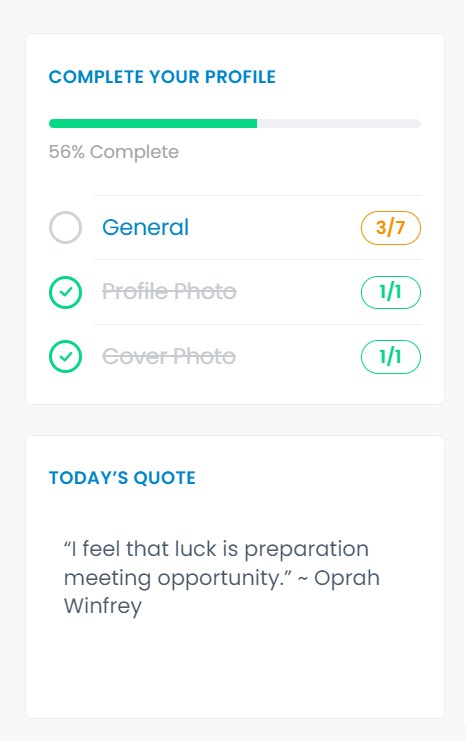The height and width of the screenshot is (741, 466).
Task: Open the crossed-out Profile Photo link
Action: pyautogui.click(x=169, y=292)
